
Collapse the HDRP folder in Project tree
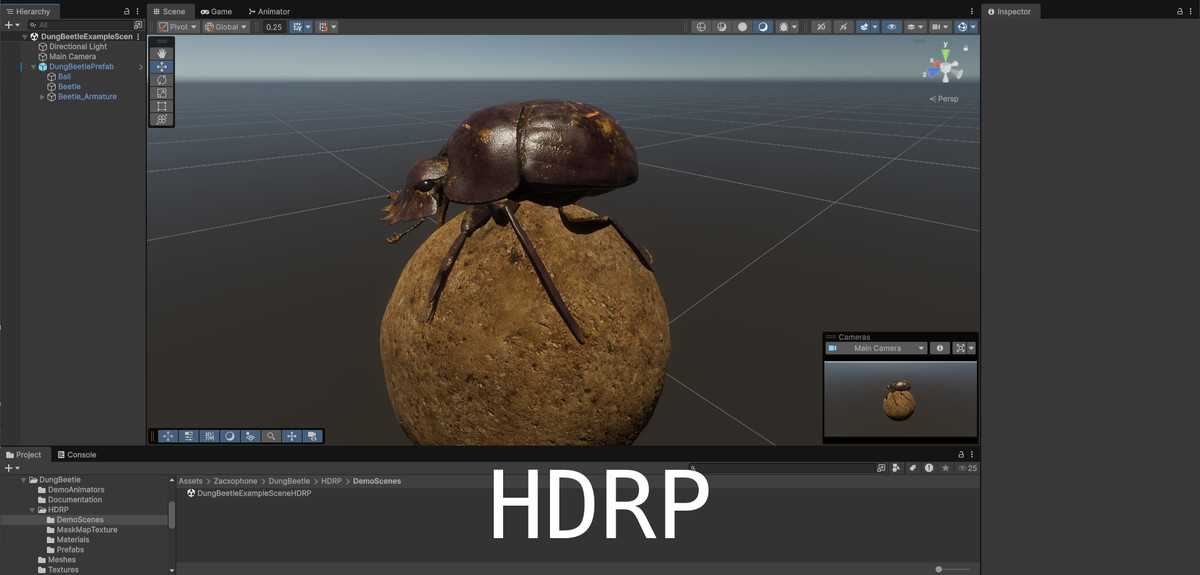tap(32, 510)
